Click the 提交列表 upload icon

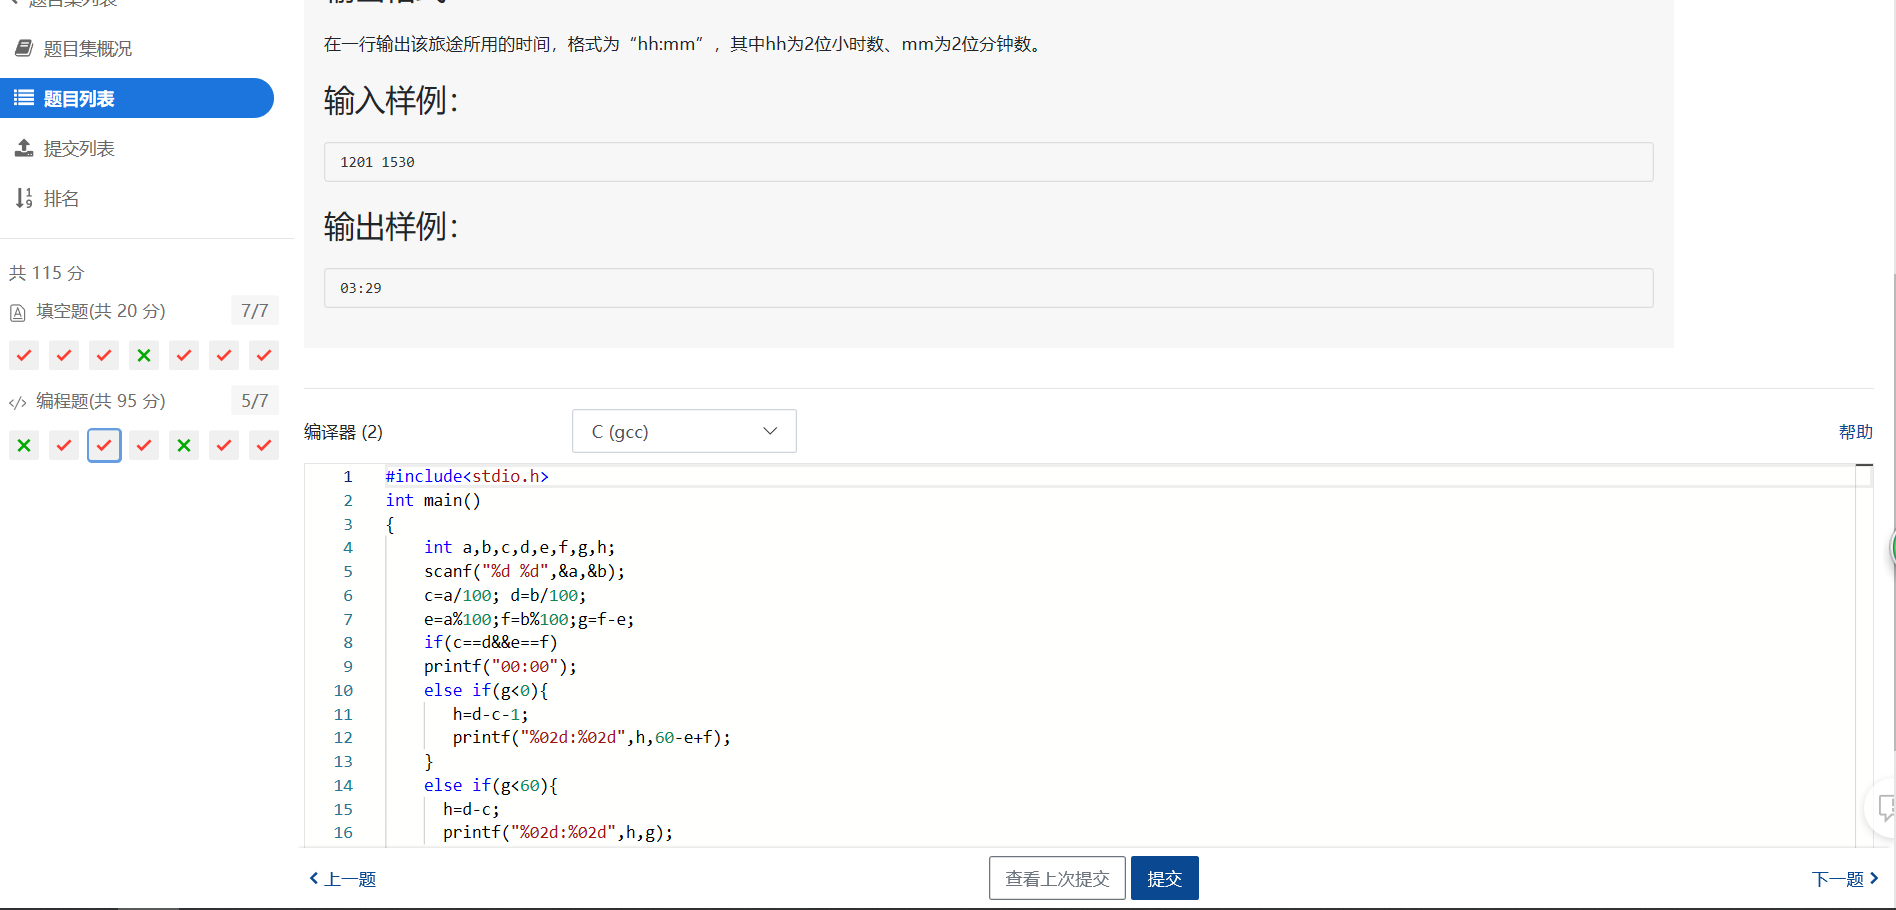pyautogui.click(x=24, y=148)
